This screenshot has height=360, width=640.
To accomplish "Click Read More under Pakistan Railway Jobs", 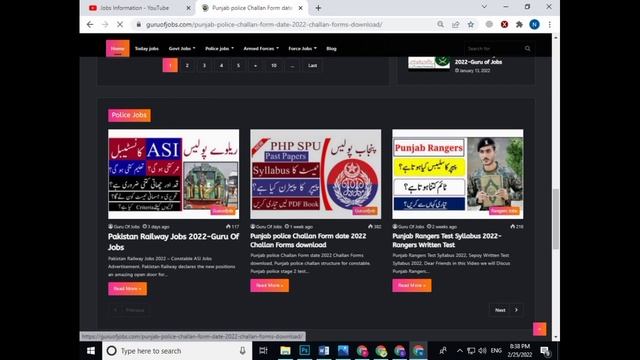I will coord(127,289).
